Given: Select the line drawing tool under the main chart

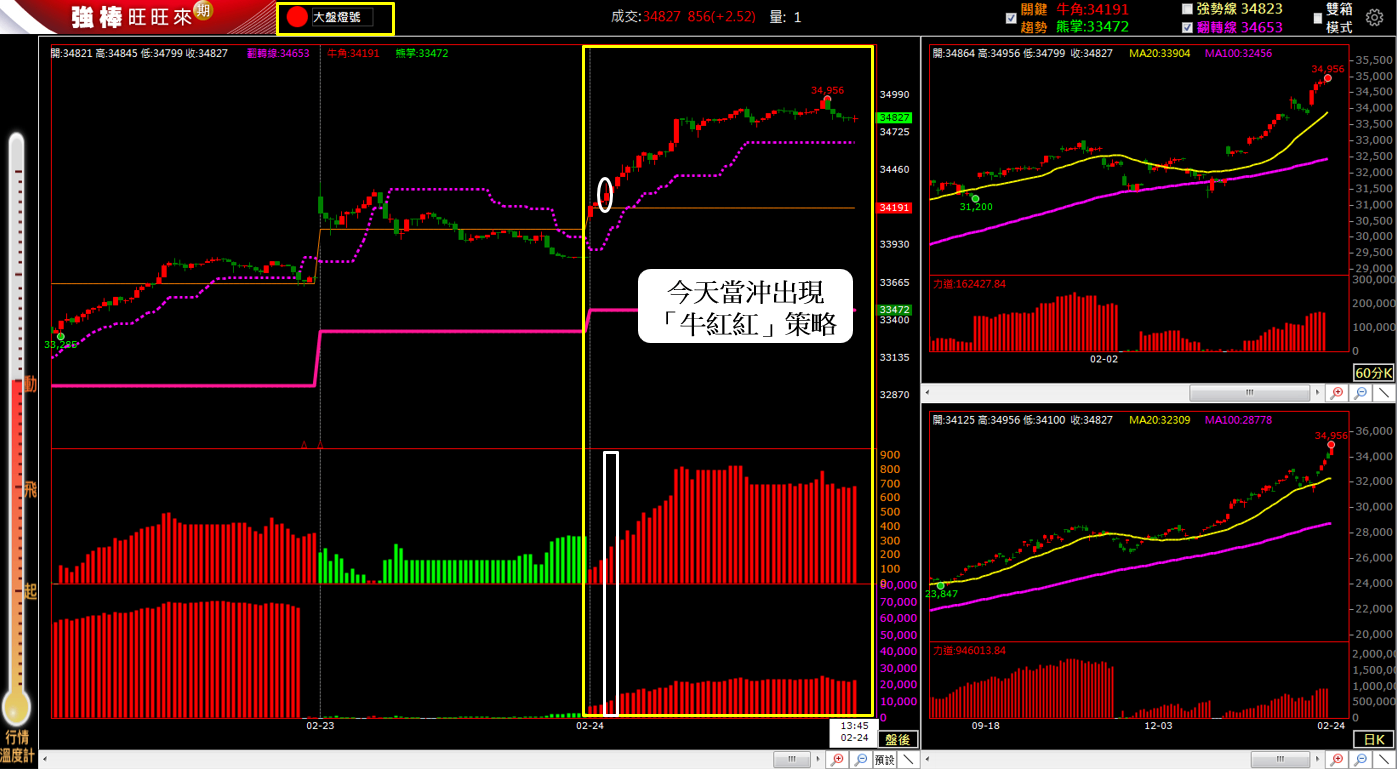Looking at the screenshot, I should [908, 760].
